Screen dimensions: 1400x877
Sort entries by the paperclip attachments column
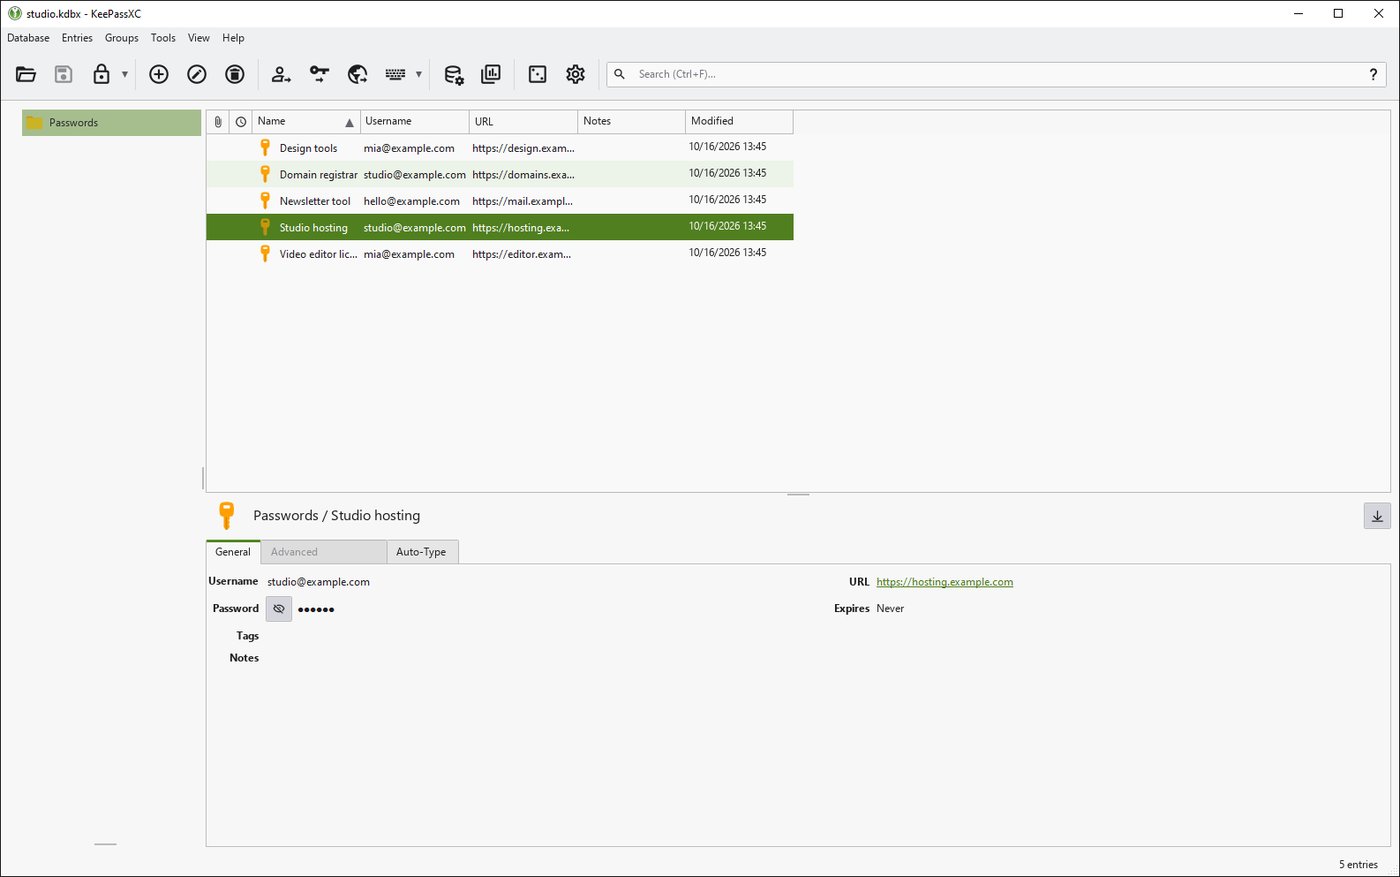click(218, 121)
